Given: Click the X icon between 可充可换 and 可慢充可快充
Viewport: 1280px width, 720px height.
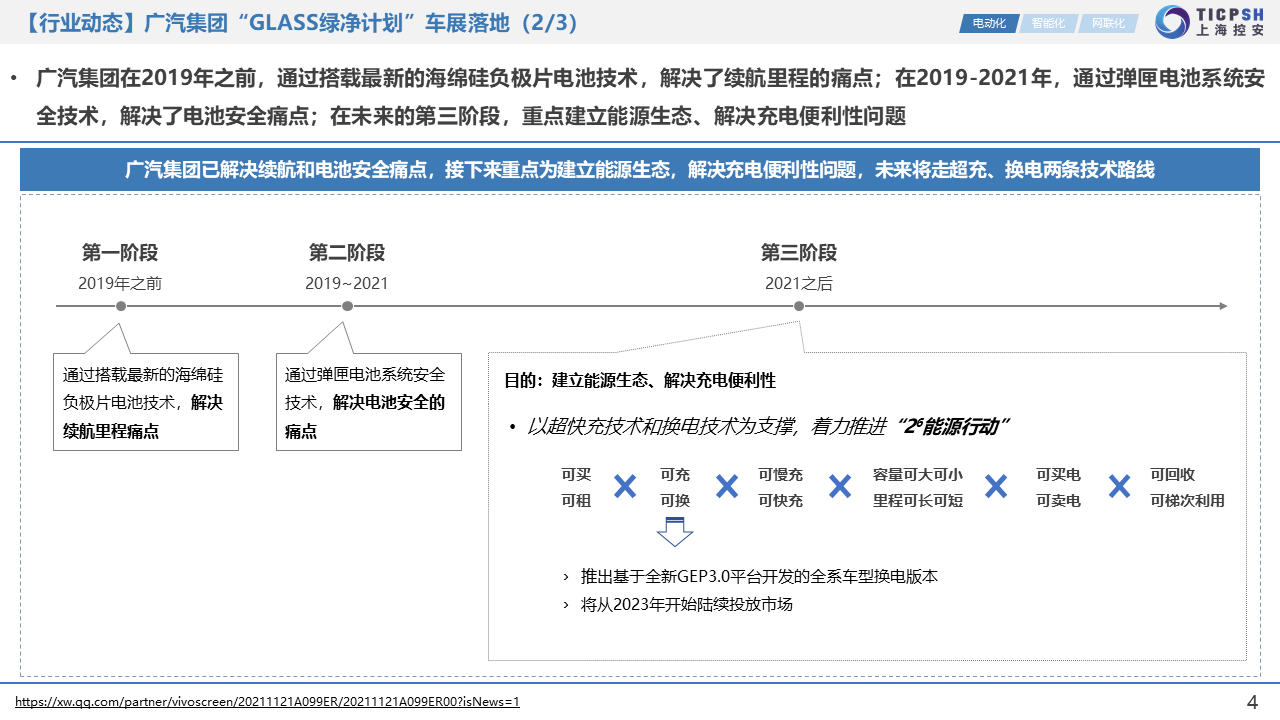Looking at the screenshot, I should 727,487.
